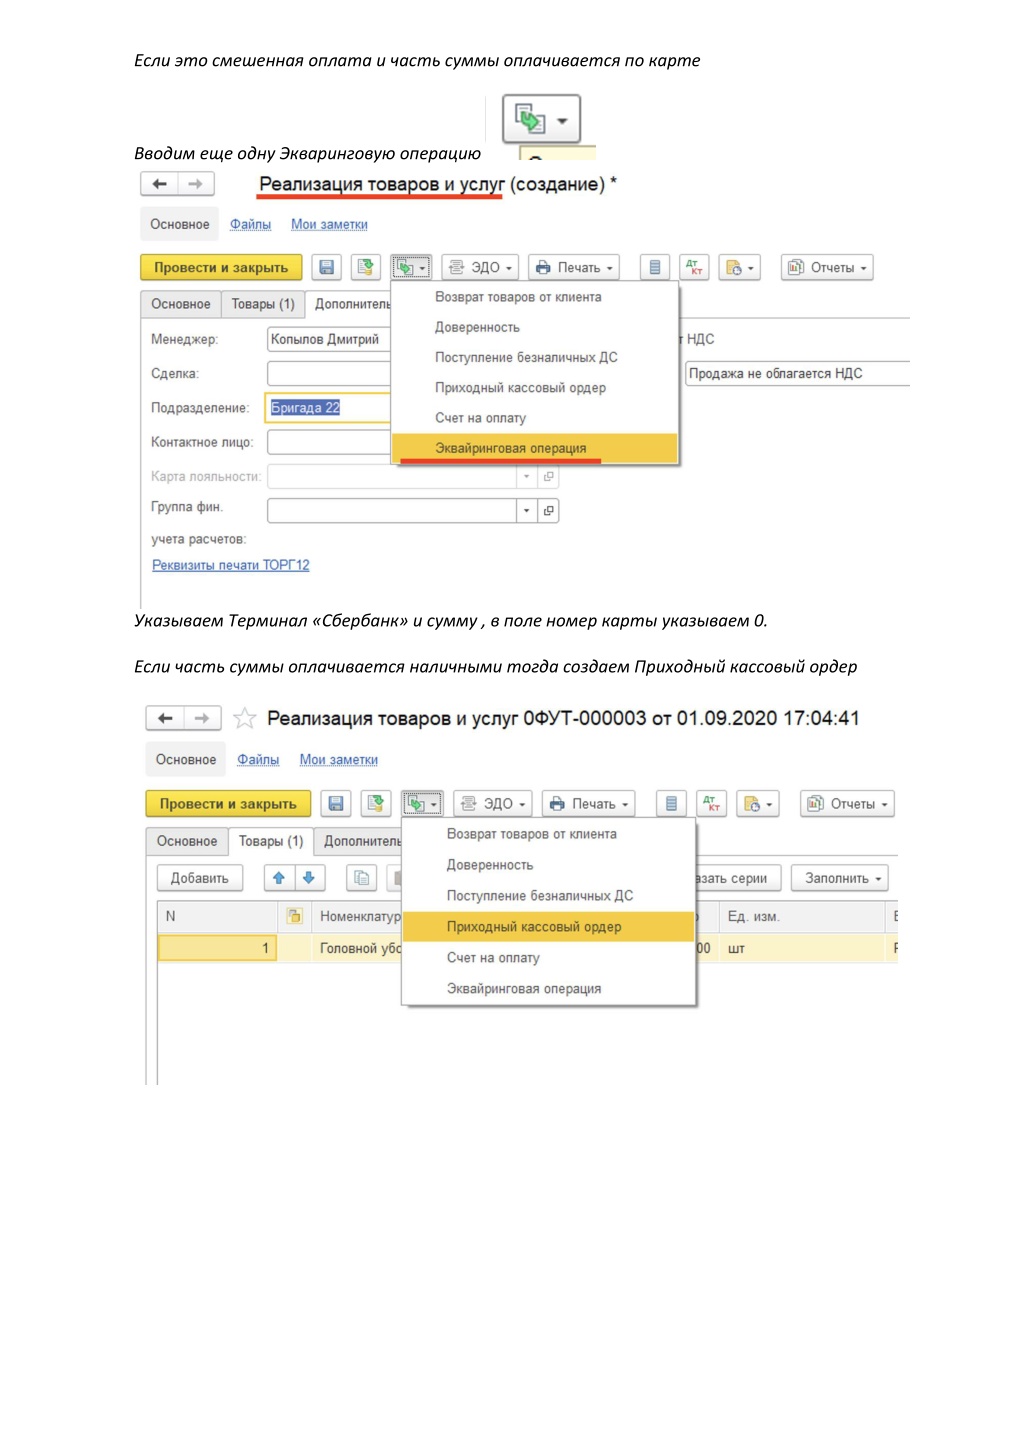Click the post document icon in the ОФУТ-000003 document

[377, 804]
